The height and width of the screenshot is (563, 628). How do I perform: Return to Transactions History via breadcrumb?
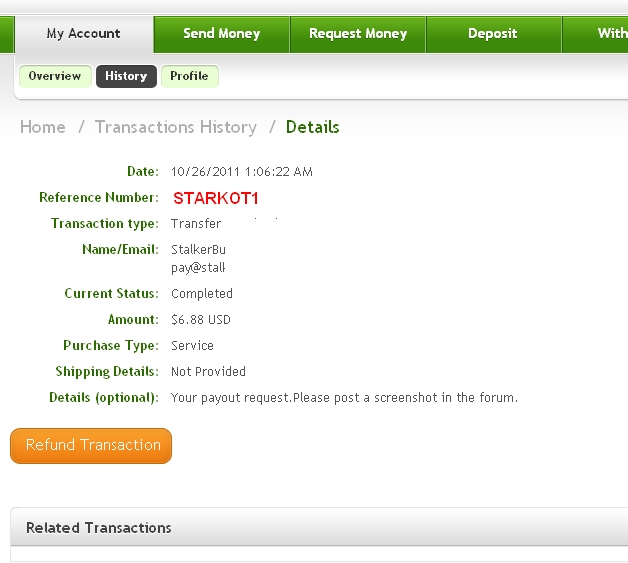[175, 127]
